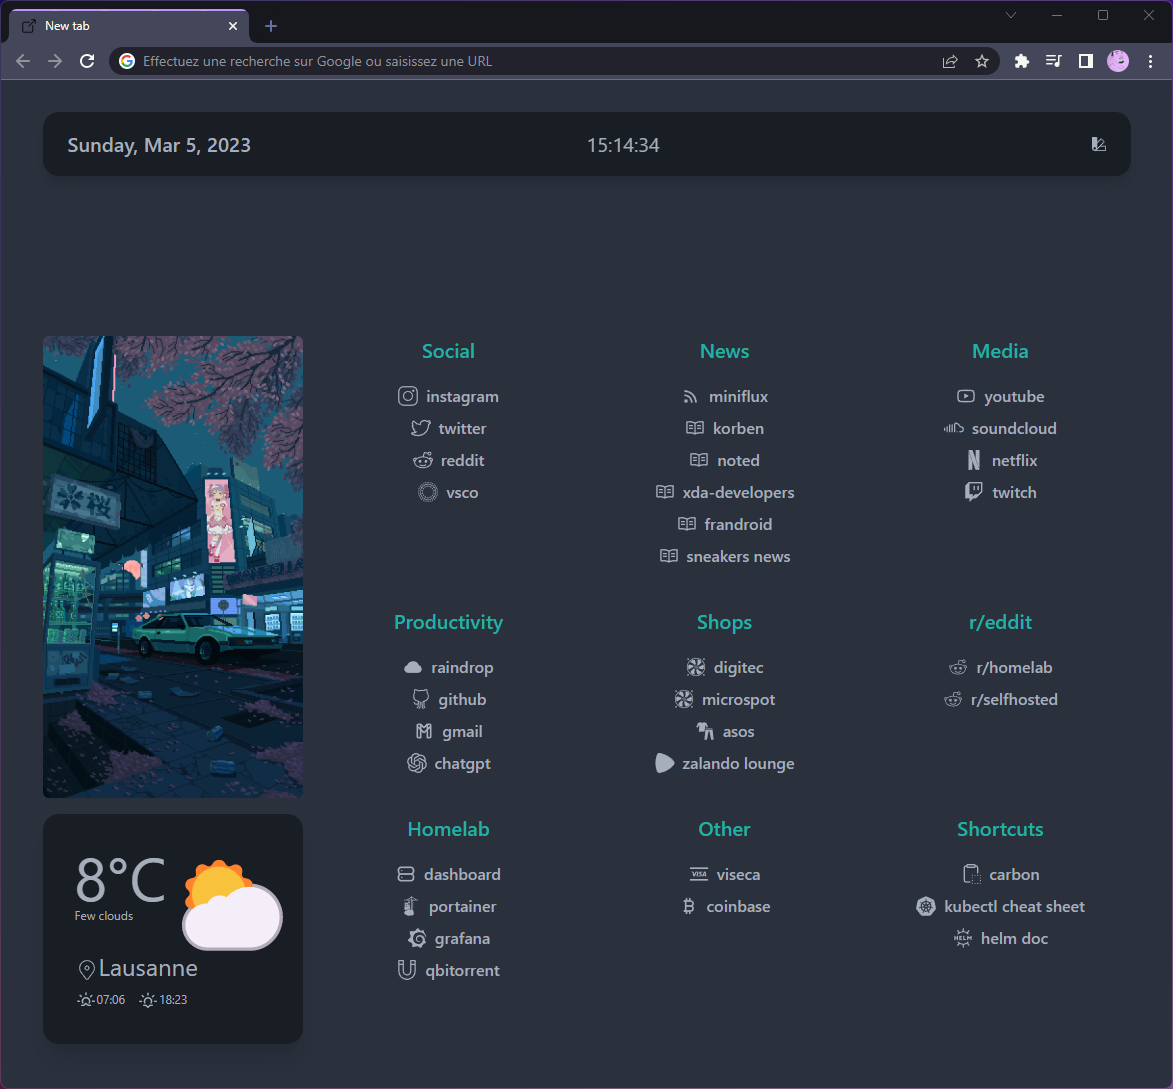Click the forward navigation arrow

click(x=55, y=61)
